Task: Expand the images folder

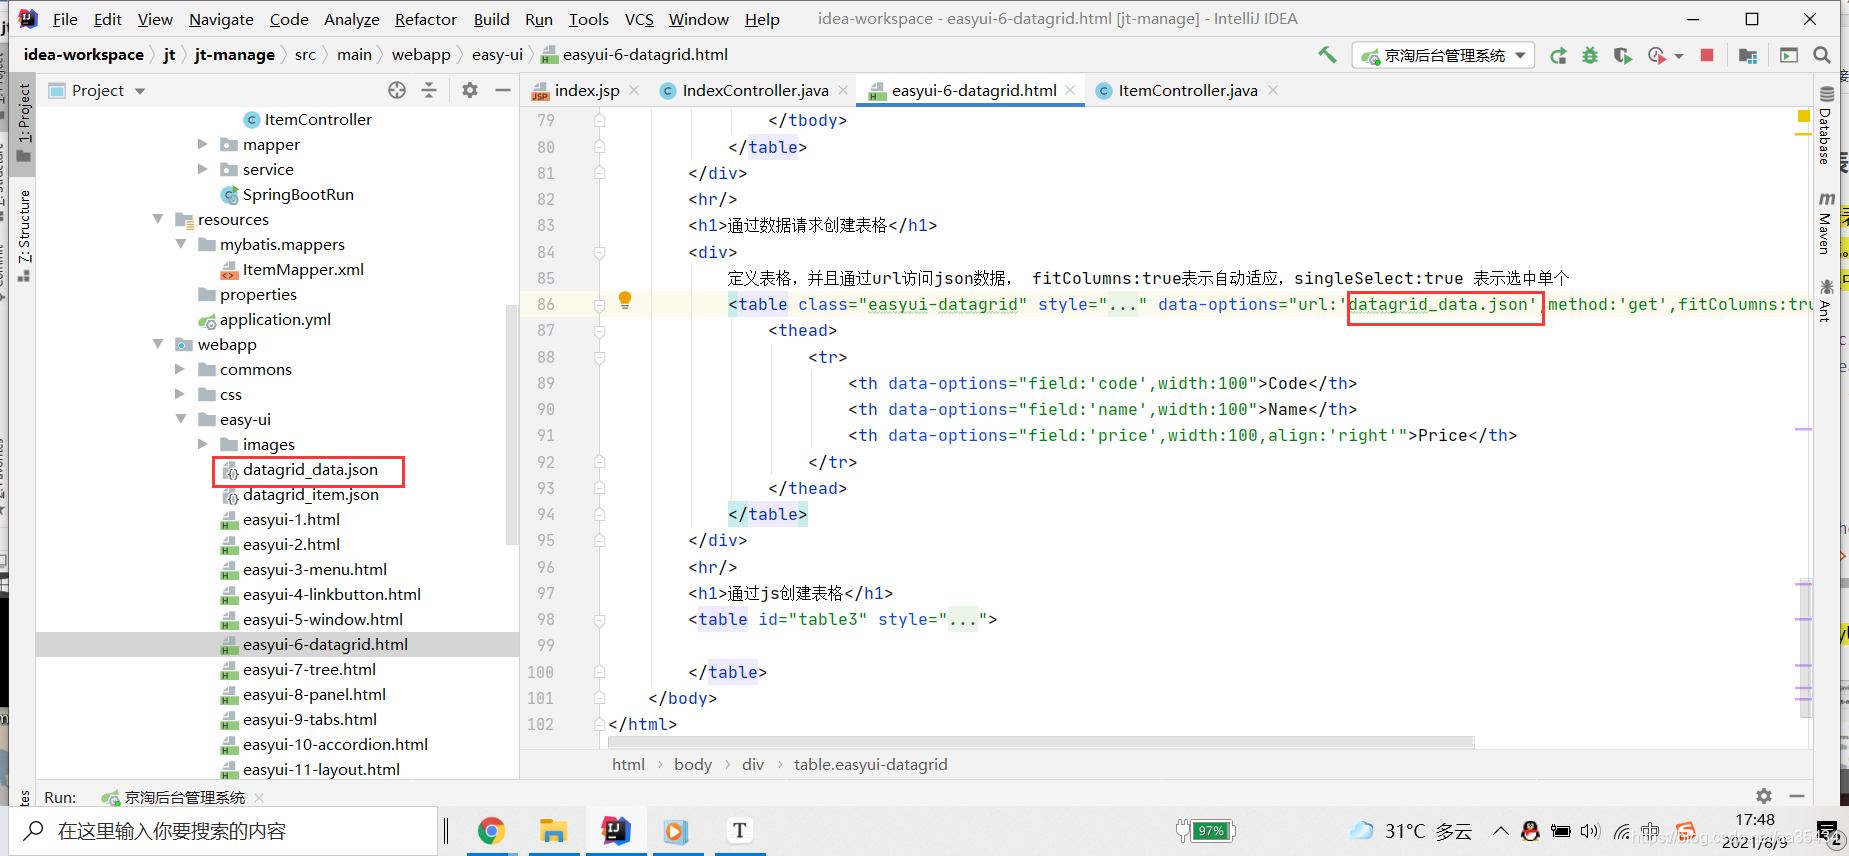Action: pyautogui.click(x=202, y=444)
